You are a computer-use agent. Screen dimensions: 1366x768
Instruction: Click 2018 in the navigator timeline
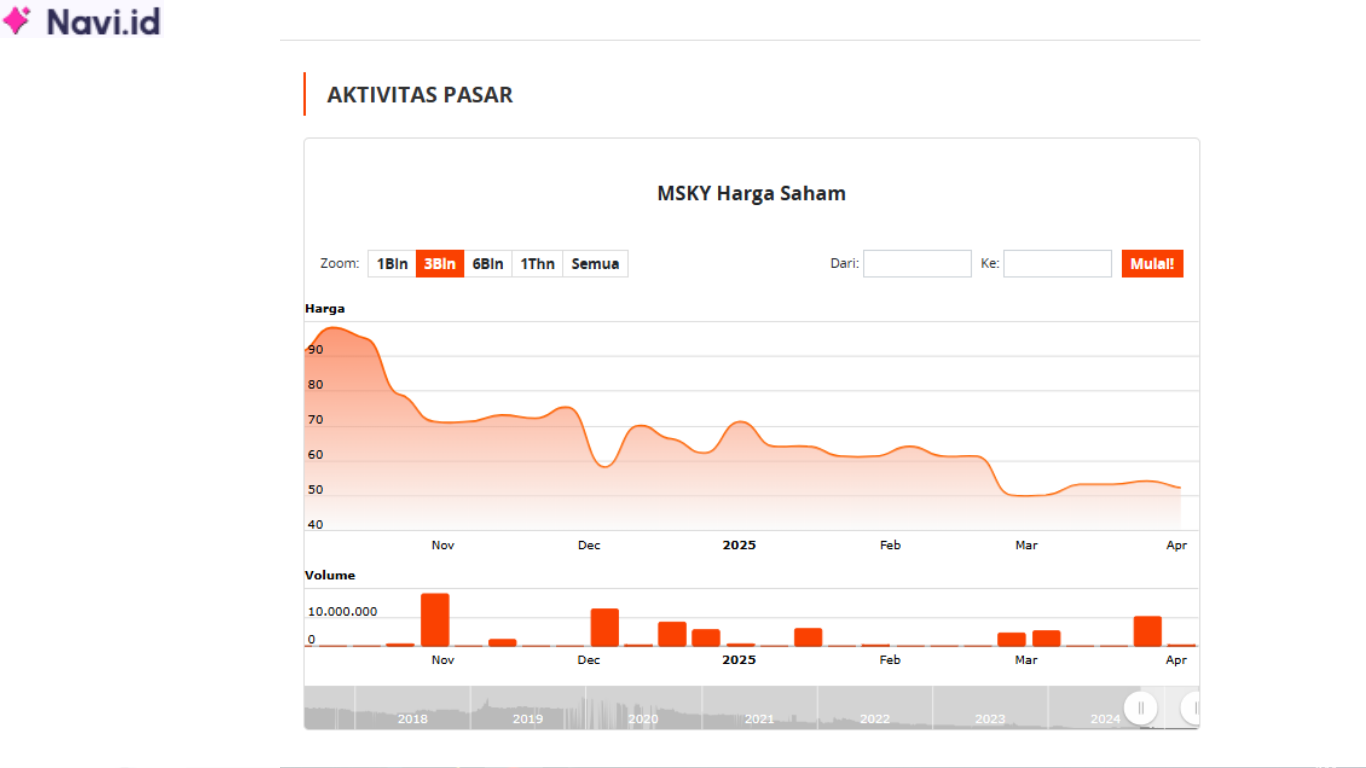click(413, 719)
